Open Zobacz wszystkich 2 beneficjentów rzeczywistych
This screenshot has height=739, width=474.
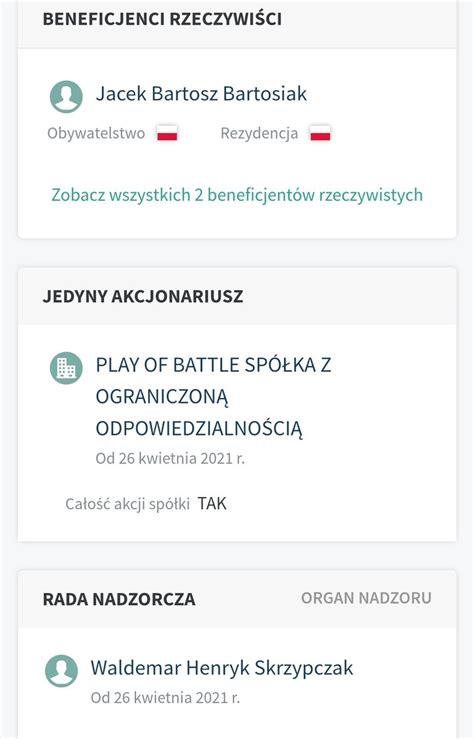[237, 195]
